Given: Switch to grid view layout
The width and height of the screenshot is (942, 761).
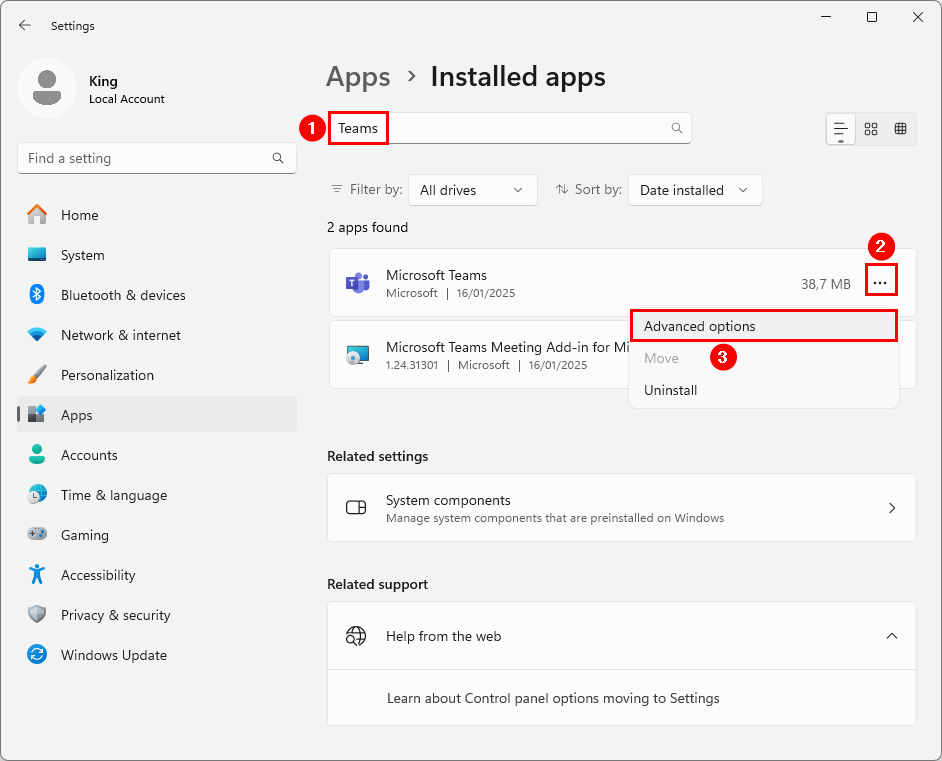Looking at the screenshot, I should point(871,129).
